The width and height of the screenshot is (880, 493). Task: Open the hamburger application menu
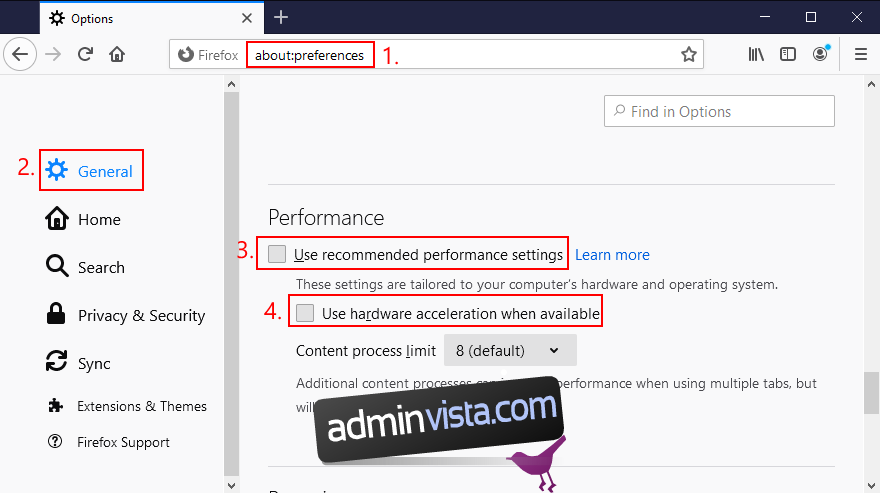click(x=861, y=54)
